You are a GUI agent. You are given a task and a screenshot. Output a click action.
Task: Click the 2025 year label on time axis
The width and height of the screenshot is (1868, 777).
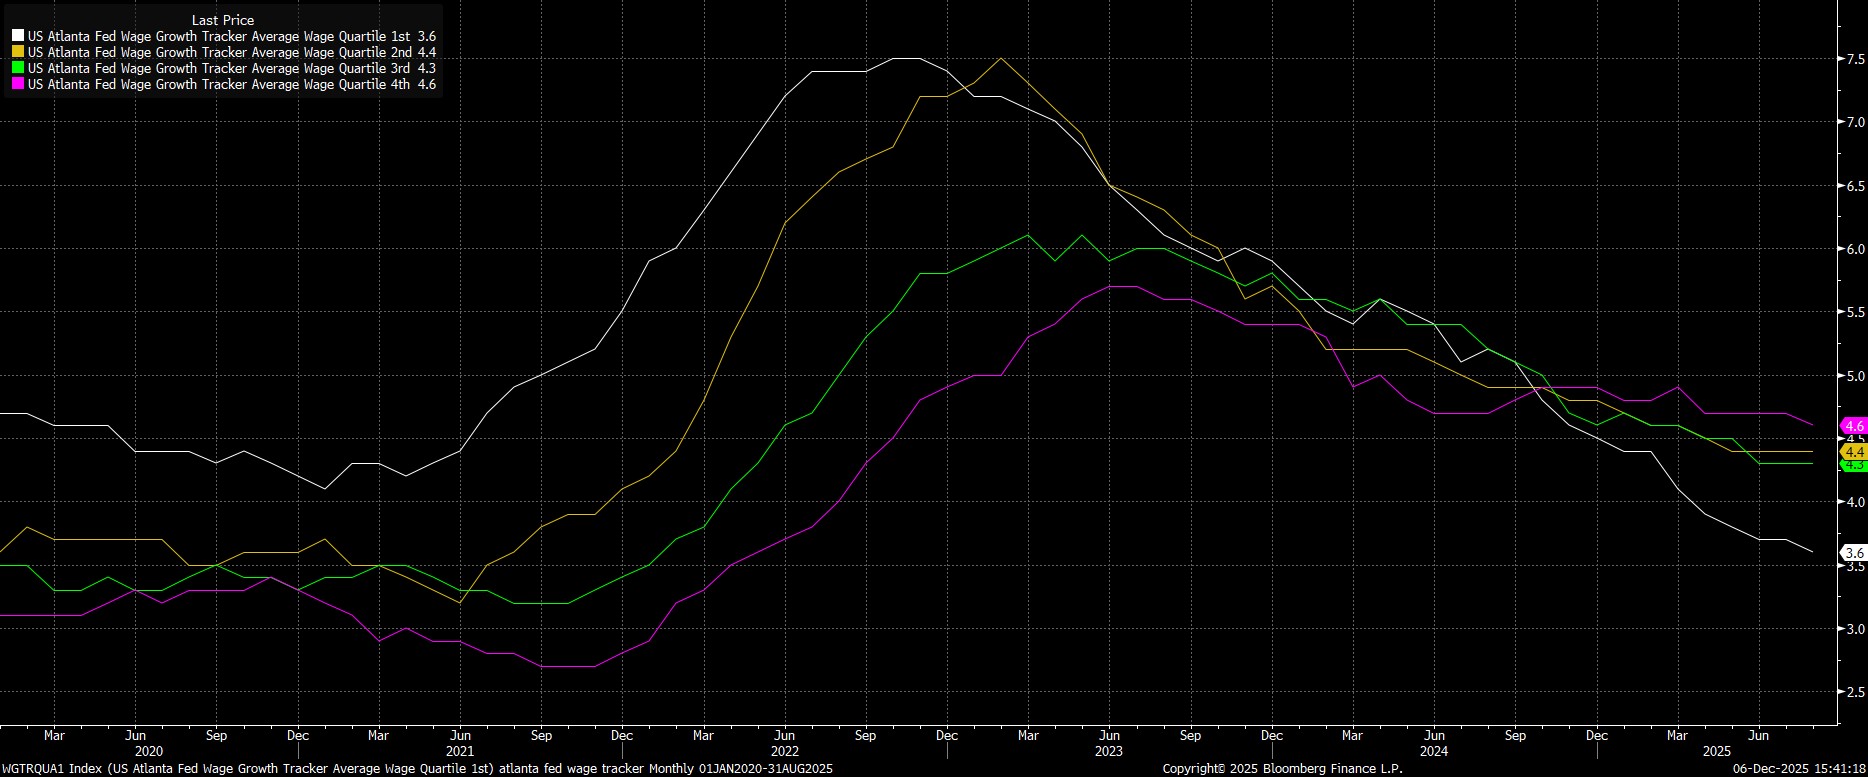point(1758,751)
